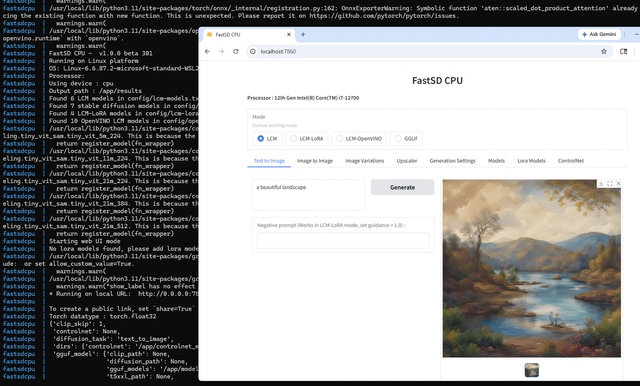
Task: Click terminal line "'controlnet': None,"
Action: click(86, 331)
